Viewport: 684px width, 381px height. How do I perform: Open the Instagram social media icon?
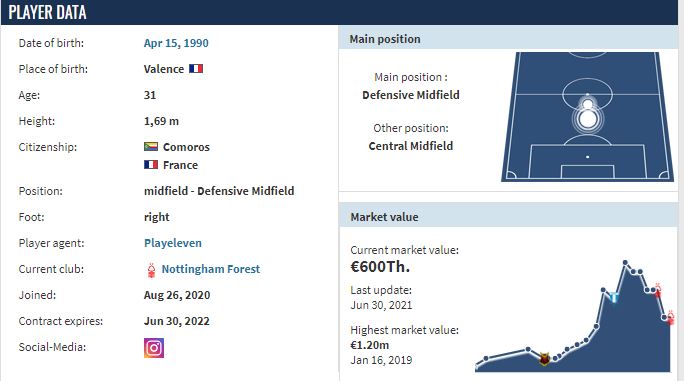coord(154,348)
